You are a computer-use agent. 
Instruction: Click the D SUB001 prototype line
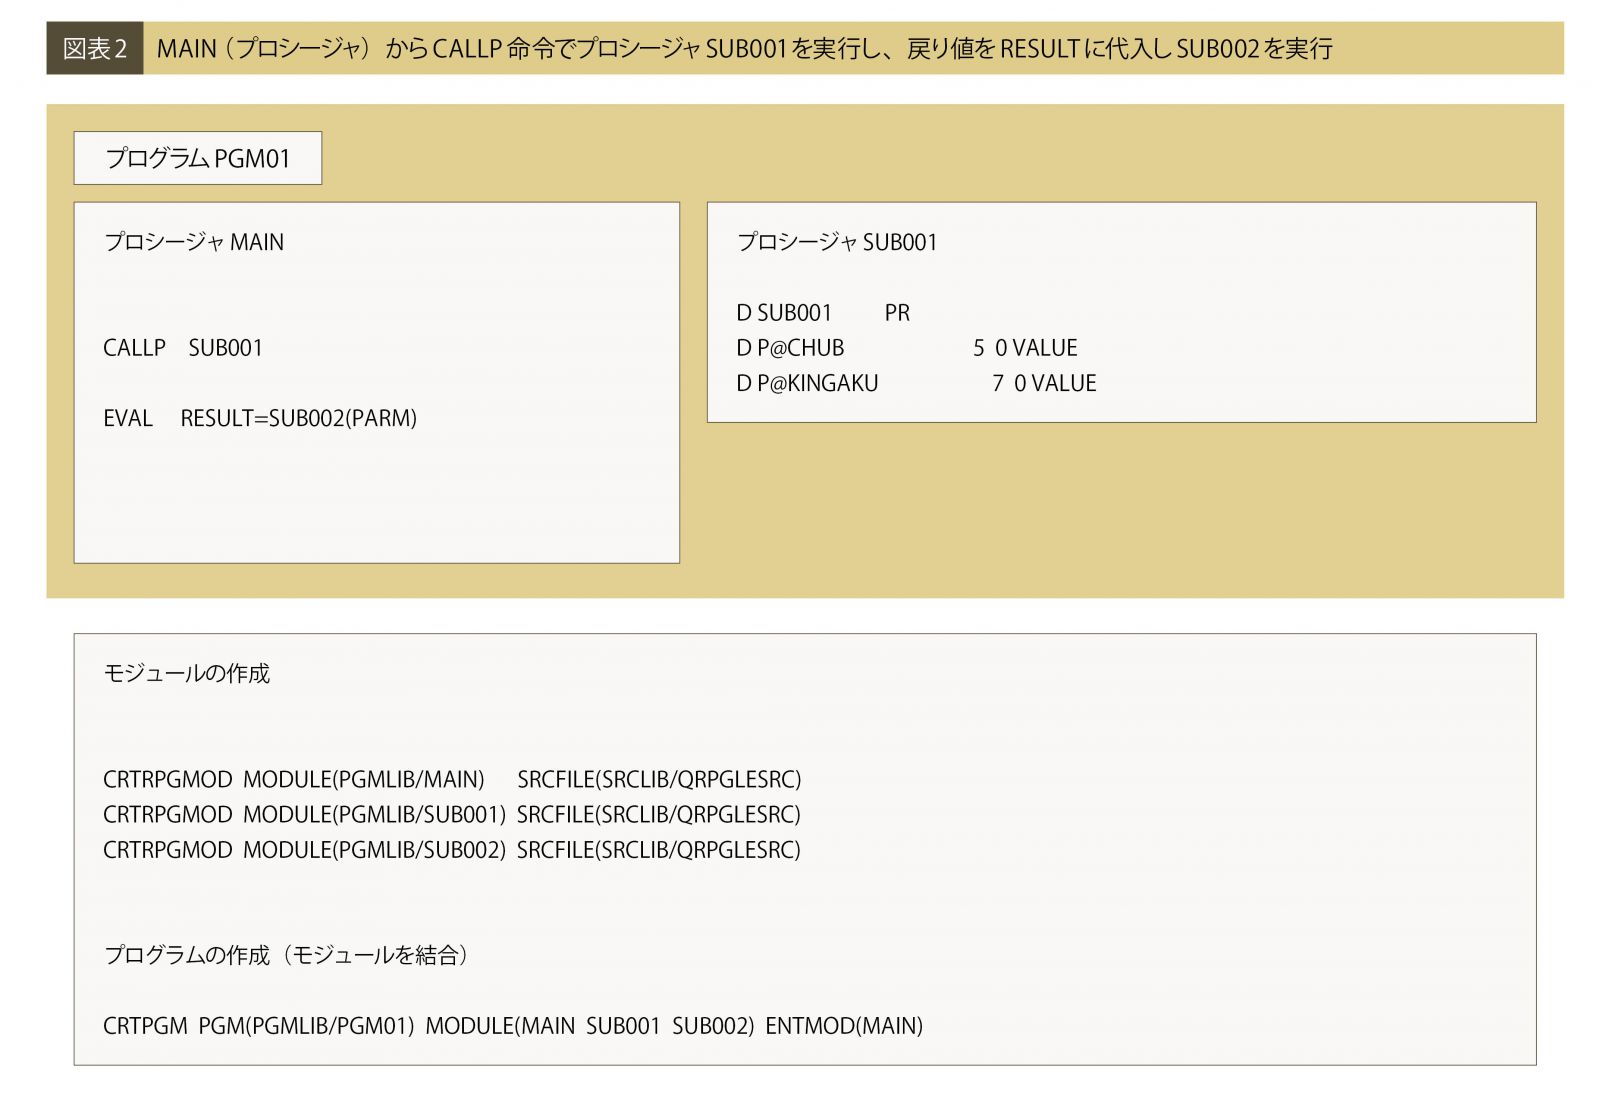point(784,313)
